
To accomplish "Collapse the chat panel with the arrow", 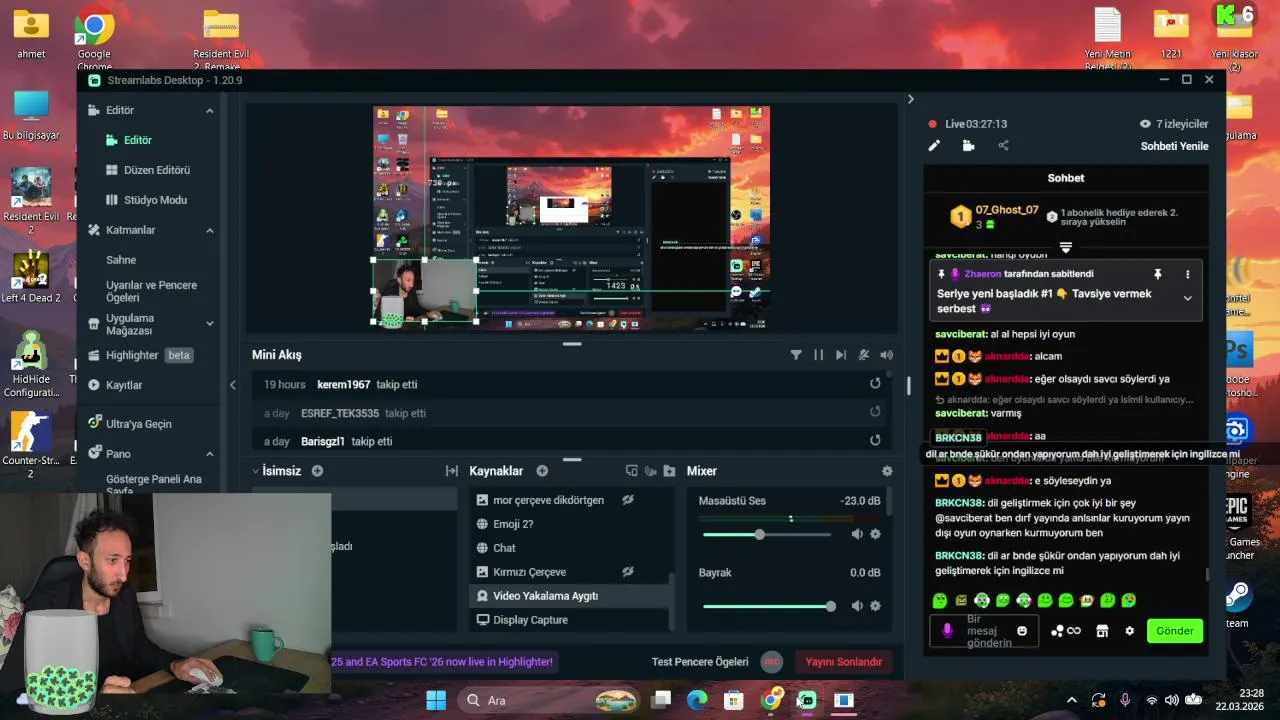I will [x=910, y=99].
